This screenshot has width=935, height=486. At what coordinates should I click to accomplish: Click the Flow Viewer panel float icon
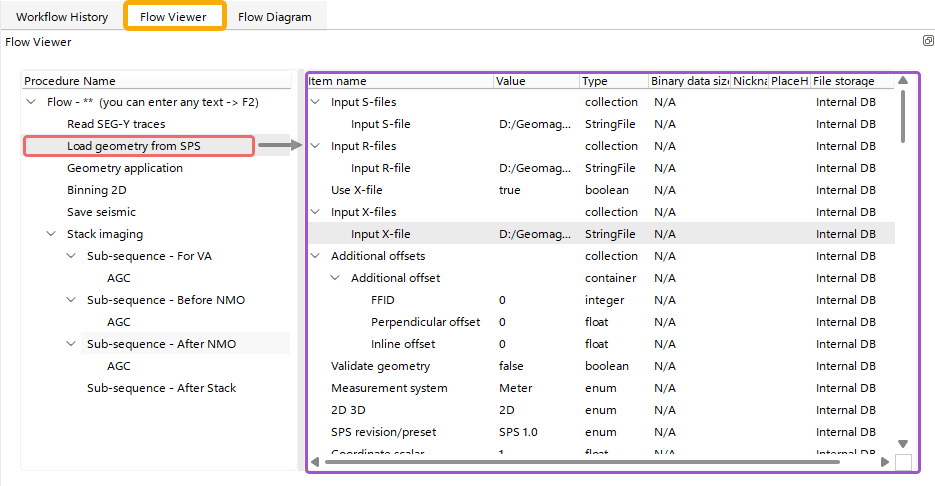(x=928, y=41)
